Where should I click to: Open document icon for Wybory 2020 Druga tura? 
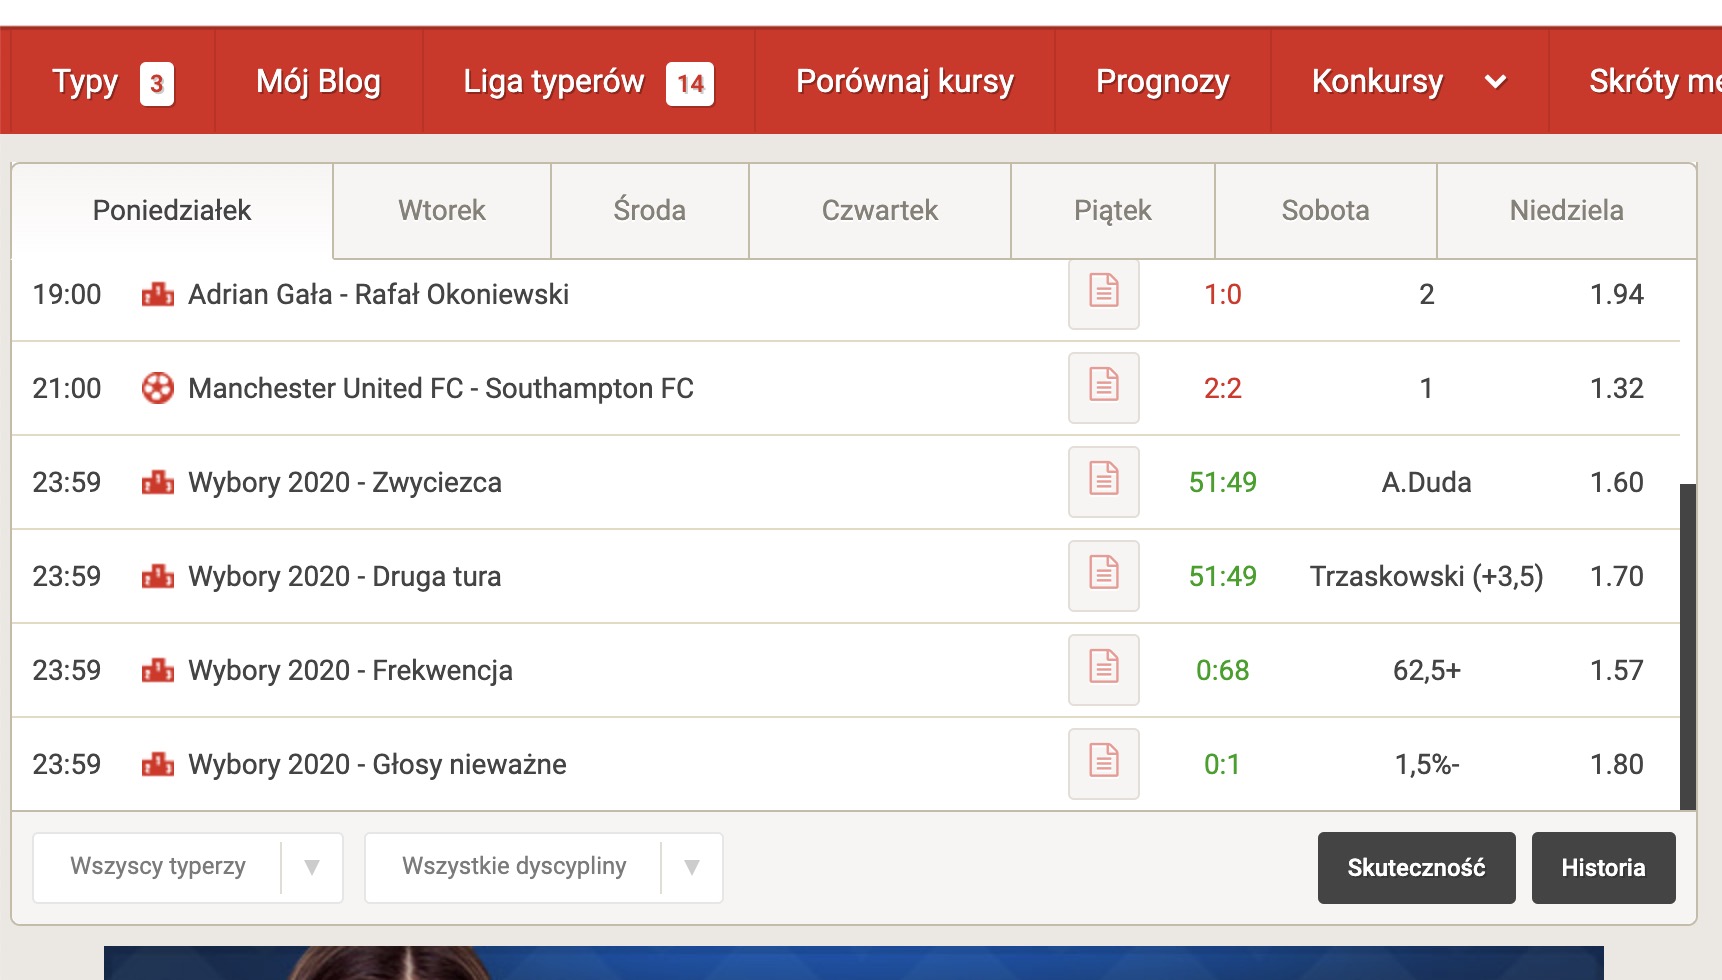1104,576
